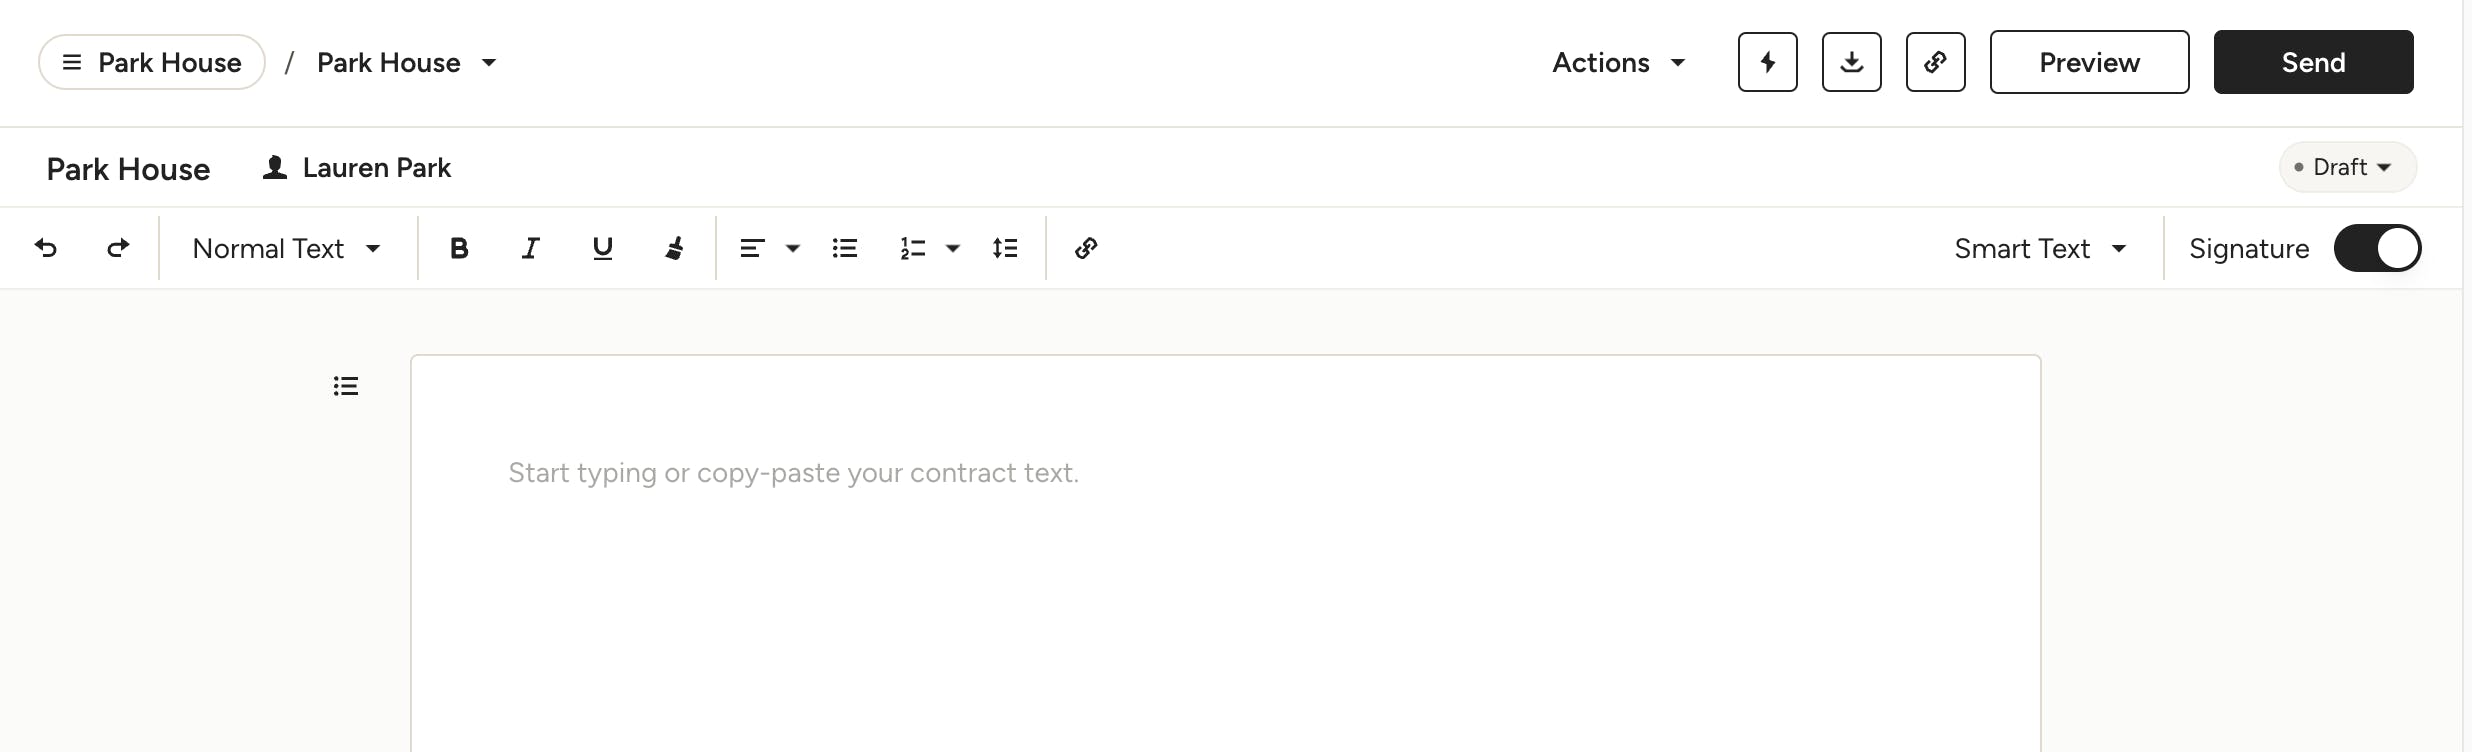
Task: Toggle bold formatting
Action: [459, 248]
